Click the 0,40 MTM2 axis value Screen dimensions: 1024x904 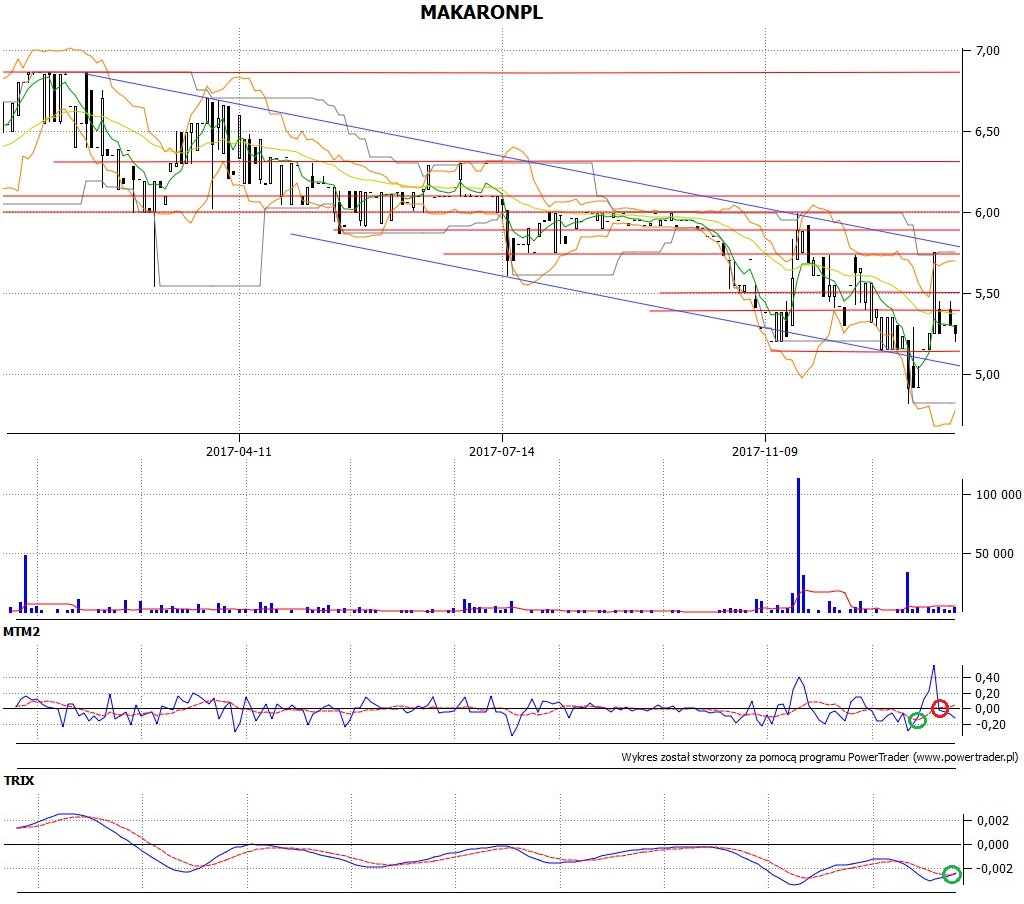987,677
